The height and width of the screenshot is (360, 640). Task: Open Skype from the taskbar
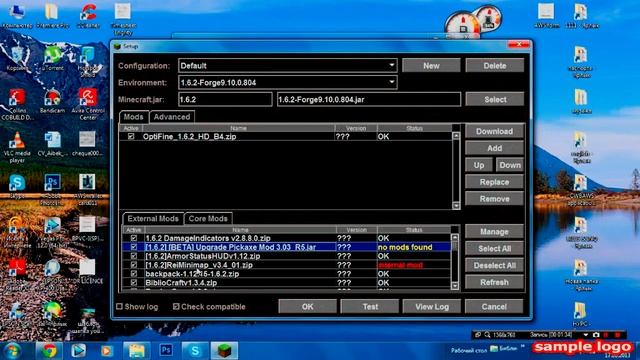pyautogui.click(x=195, y=351)
